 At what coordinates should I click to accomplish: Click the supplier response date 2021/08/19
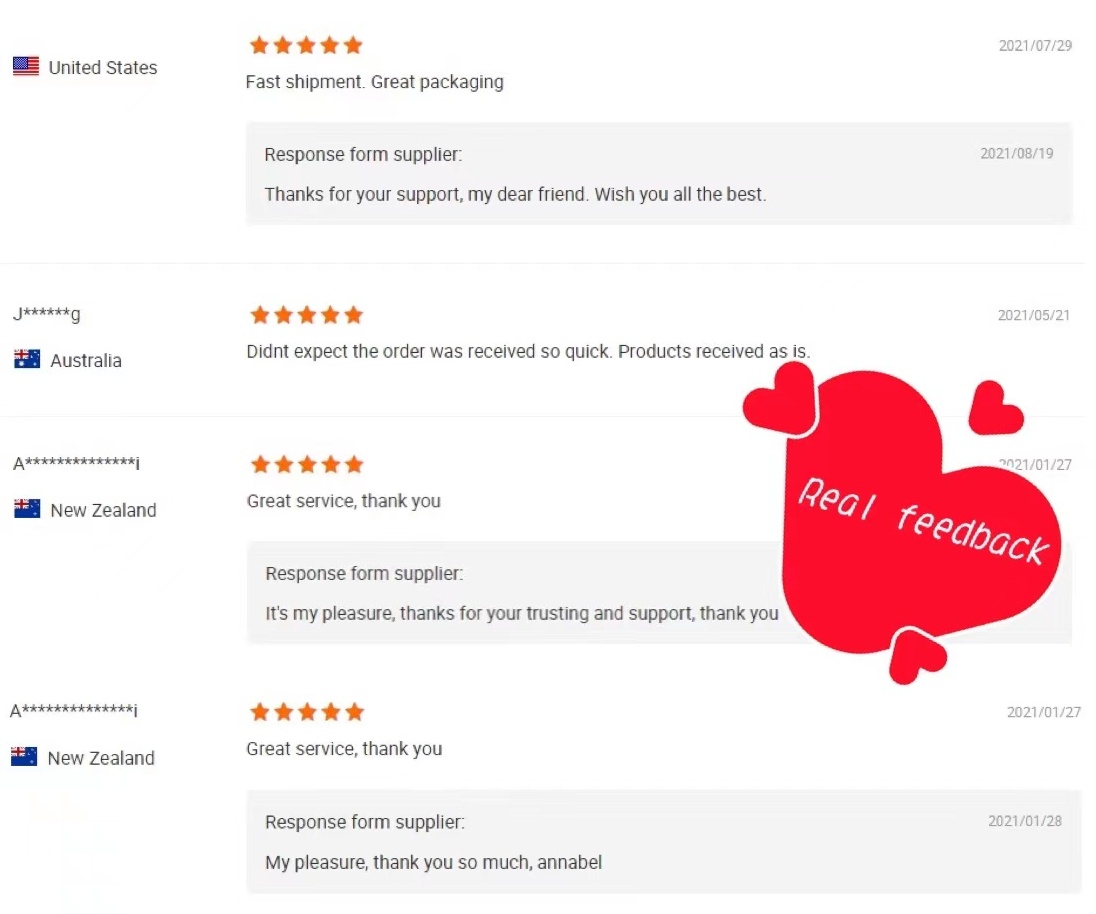coord(1016,154)
